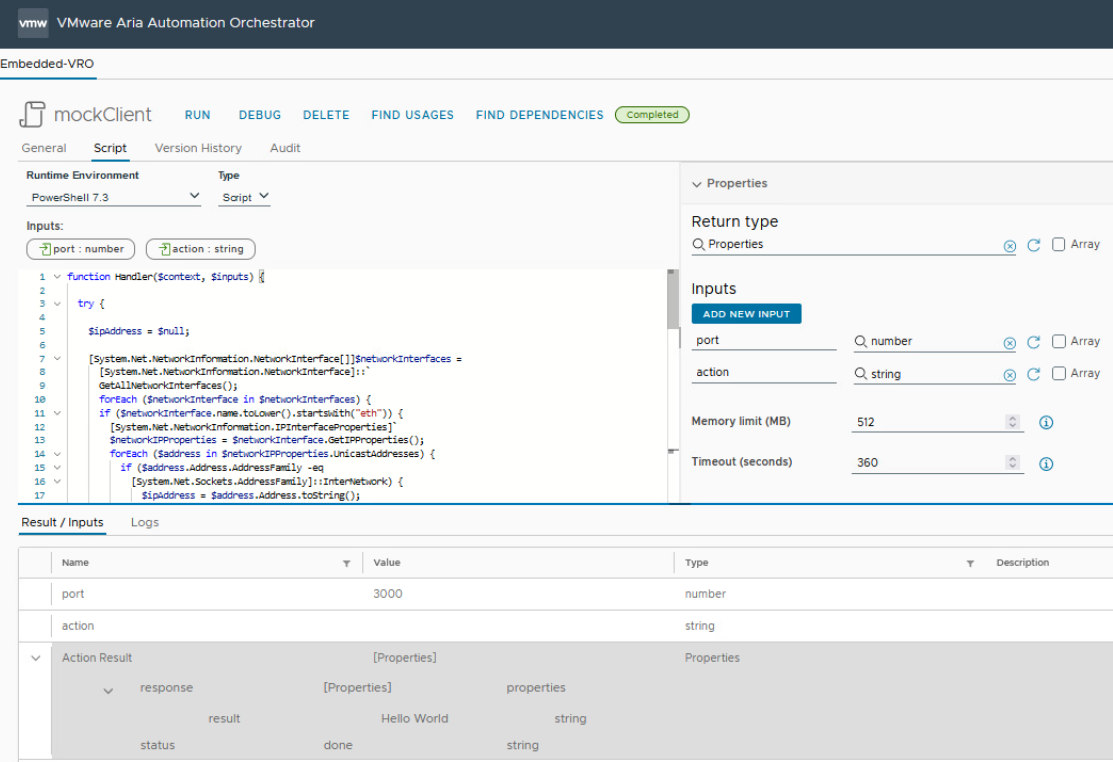
Task: Open search for Return type Properties
Action: 698,244
